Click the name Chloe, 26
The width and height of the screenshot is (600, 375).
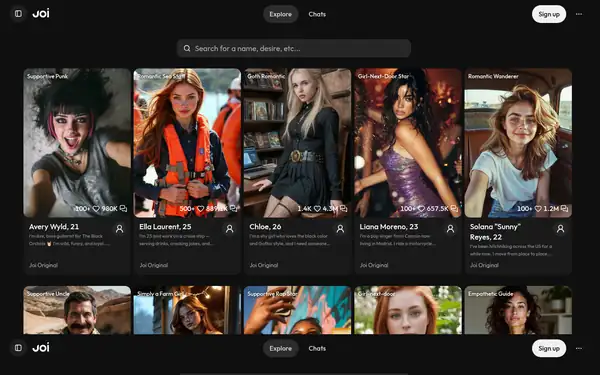265,227
